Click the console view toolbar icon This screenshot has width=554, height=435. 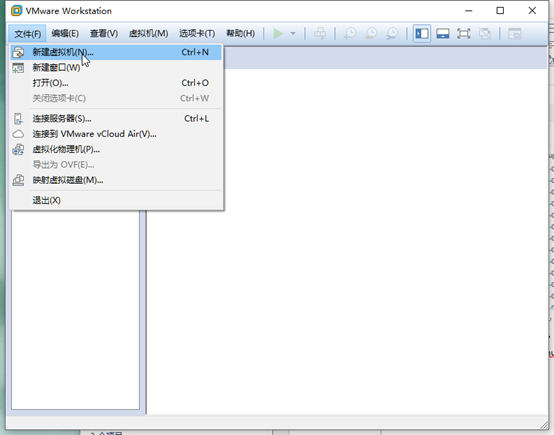[515, 34]
